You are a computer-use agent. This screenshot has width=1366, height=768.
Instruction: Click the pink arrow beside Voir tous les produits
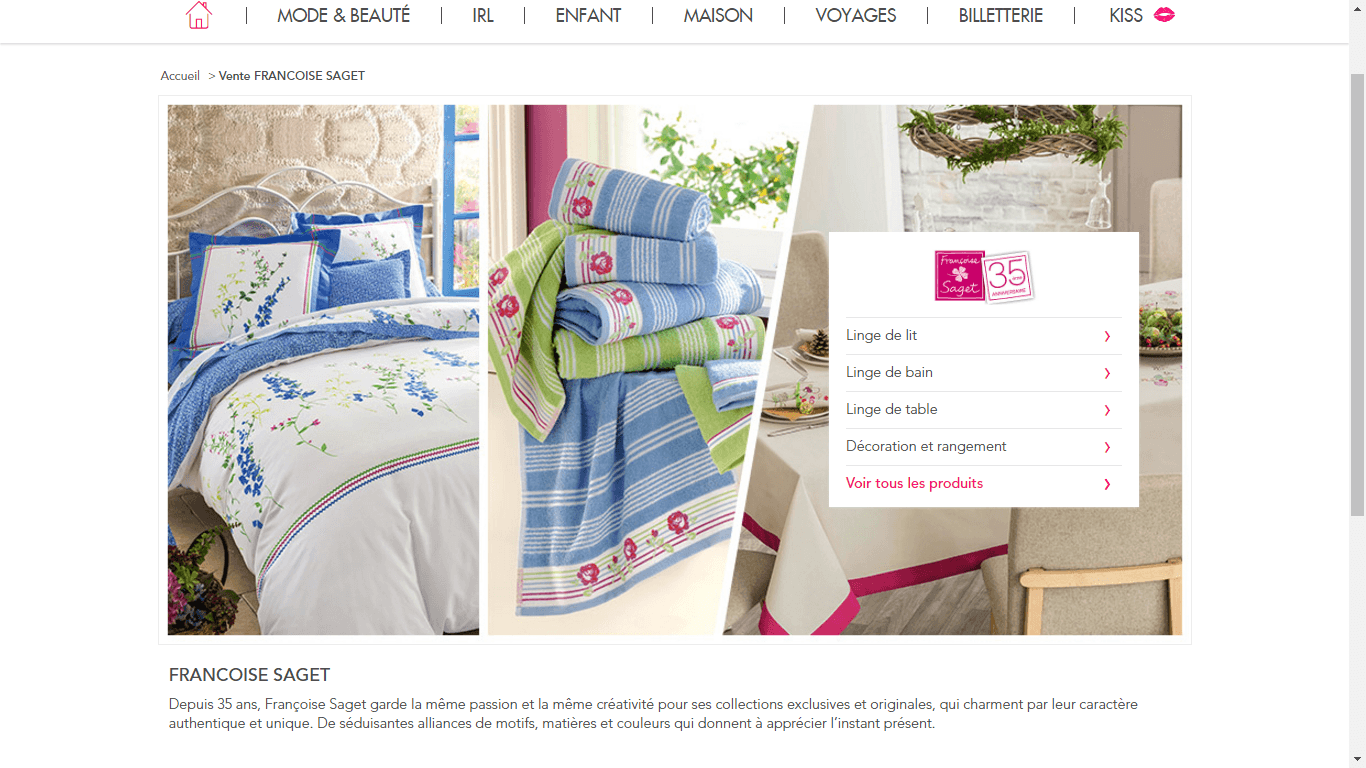pos(1107,484)
